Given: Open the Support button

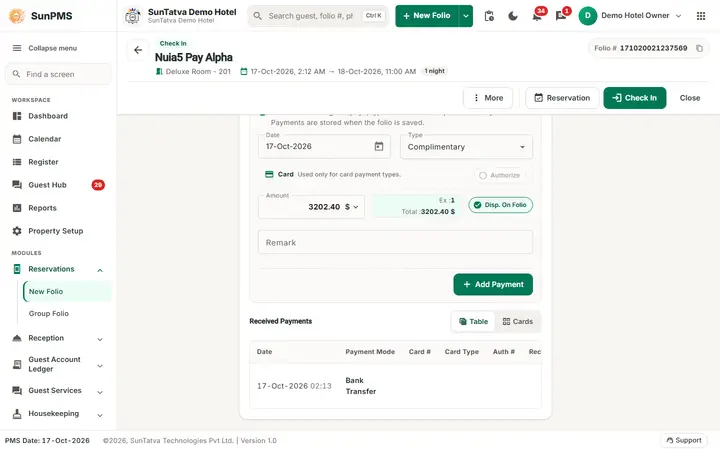Looking at the screenshot, I should pyautogui.click(x=684, y=440).
